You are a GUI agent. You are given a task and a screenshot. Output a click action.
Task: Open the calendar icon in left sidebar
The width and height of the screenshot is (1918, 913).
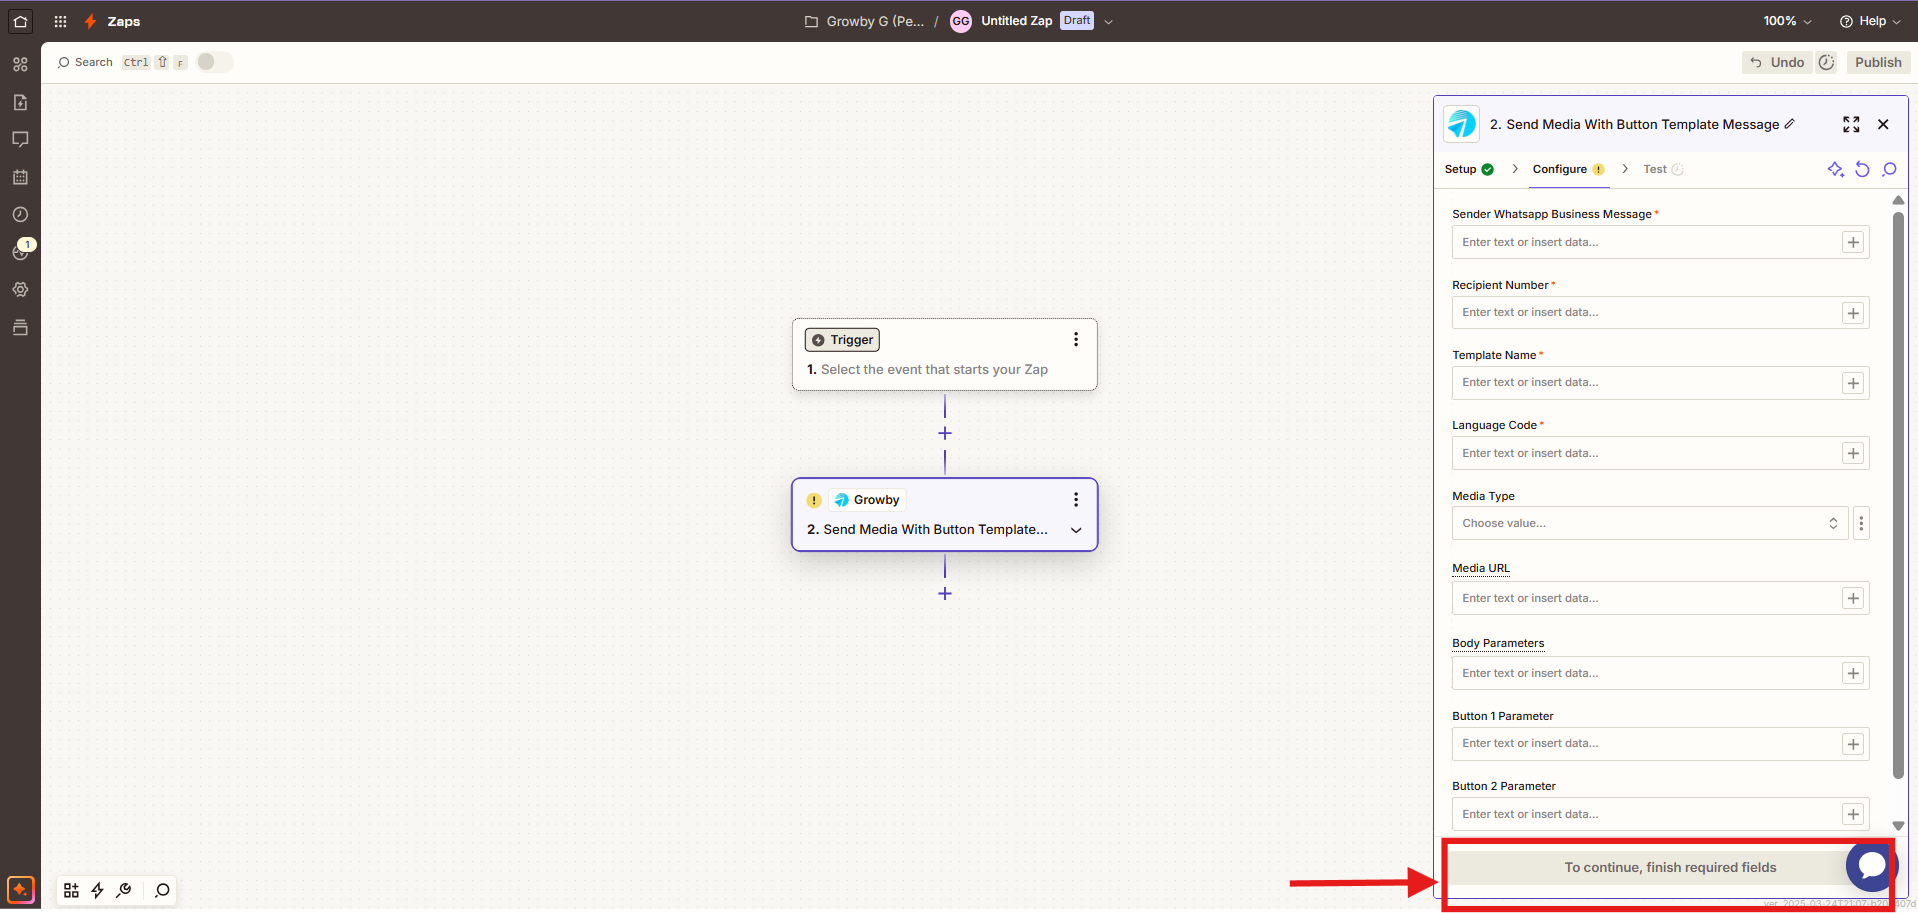click(x=20, y=177)
